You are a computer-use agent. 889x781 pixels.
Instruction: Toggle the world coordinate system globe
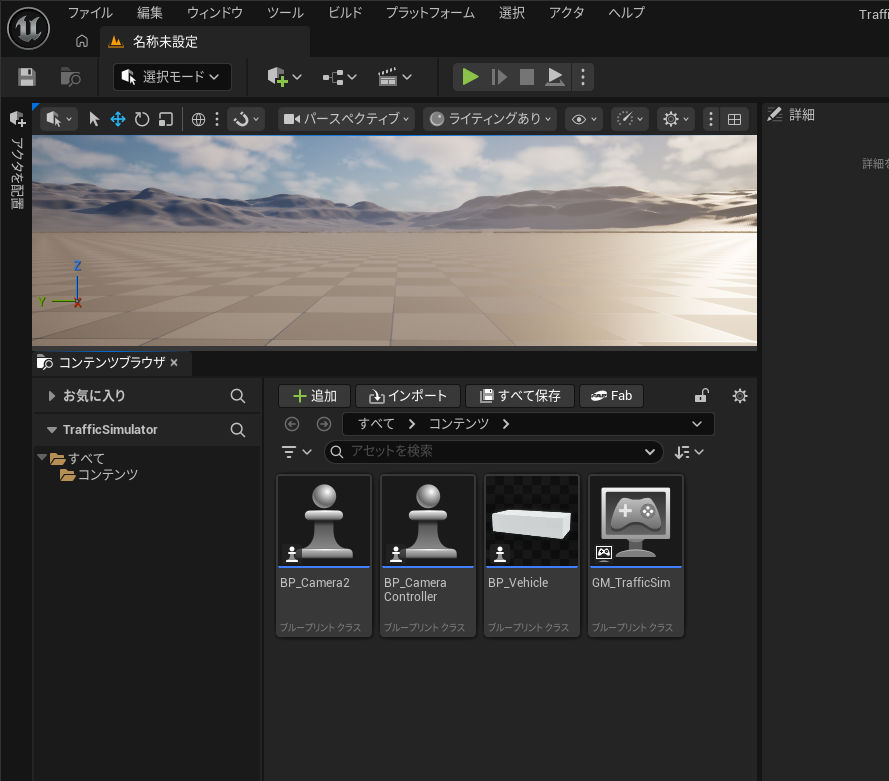[198, 119]
